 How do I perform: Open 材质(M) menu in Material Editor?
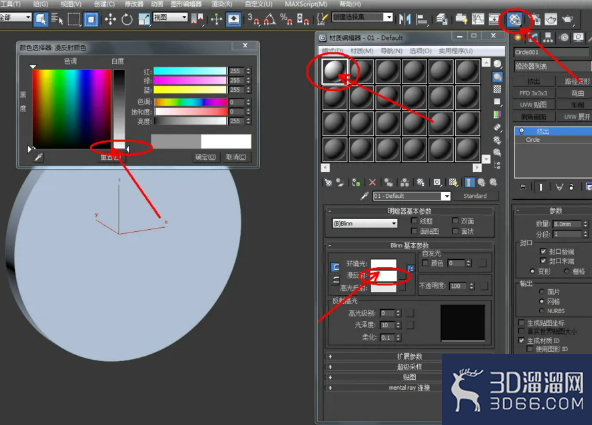362,51
